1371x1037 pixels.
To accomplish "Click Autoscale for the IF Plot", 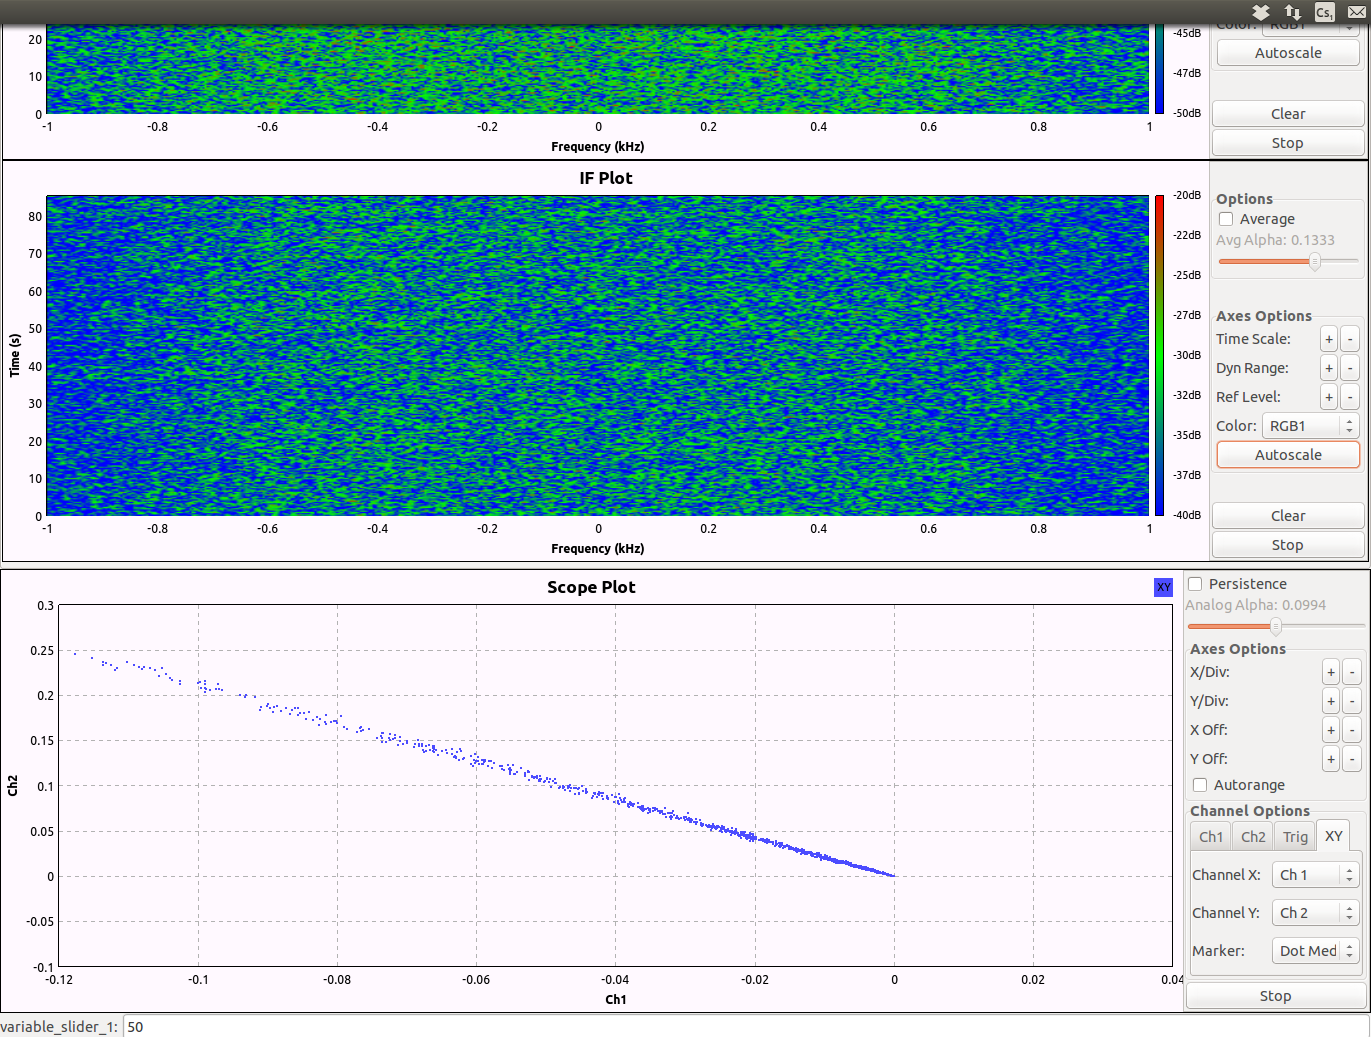I will pyautogui.click(x=1288, y=455).
